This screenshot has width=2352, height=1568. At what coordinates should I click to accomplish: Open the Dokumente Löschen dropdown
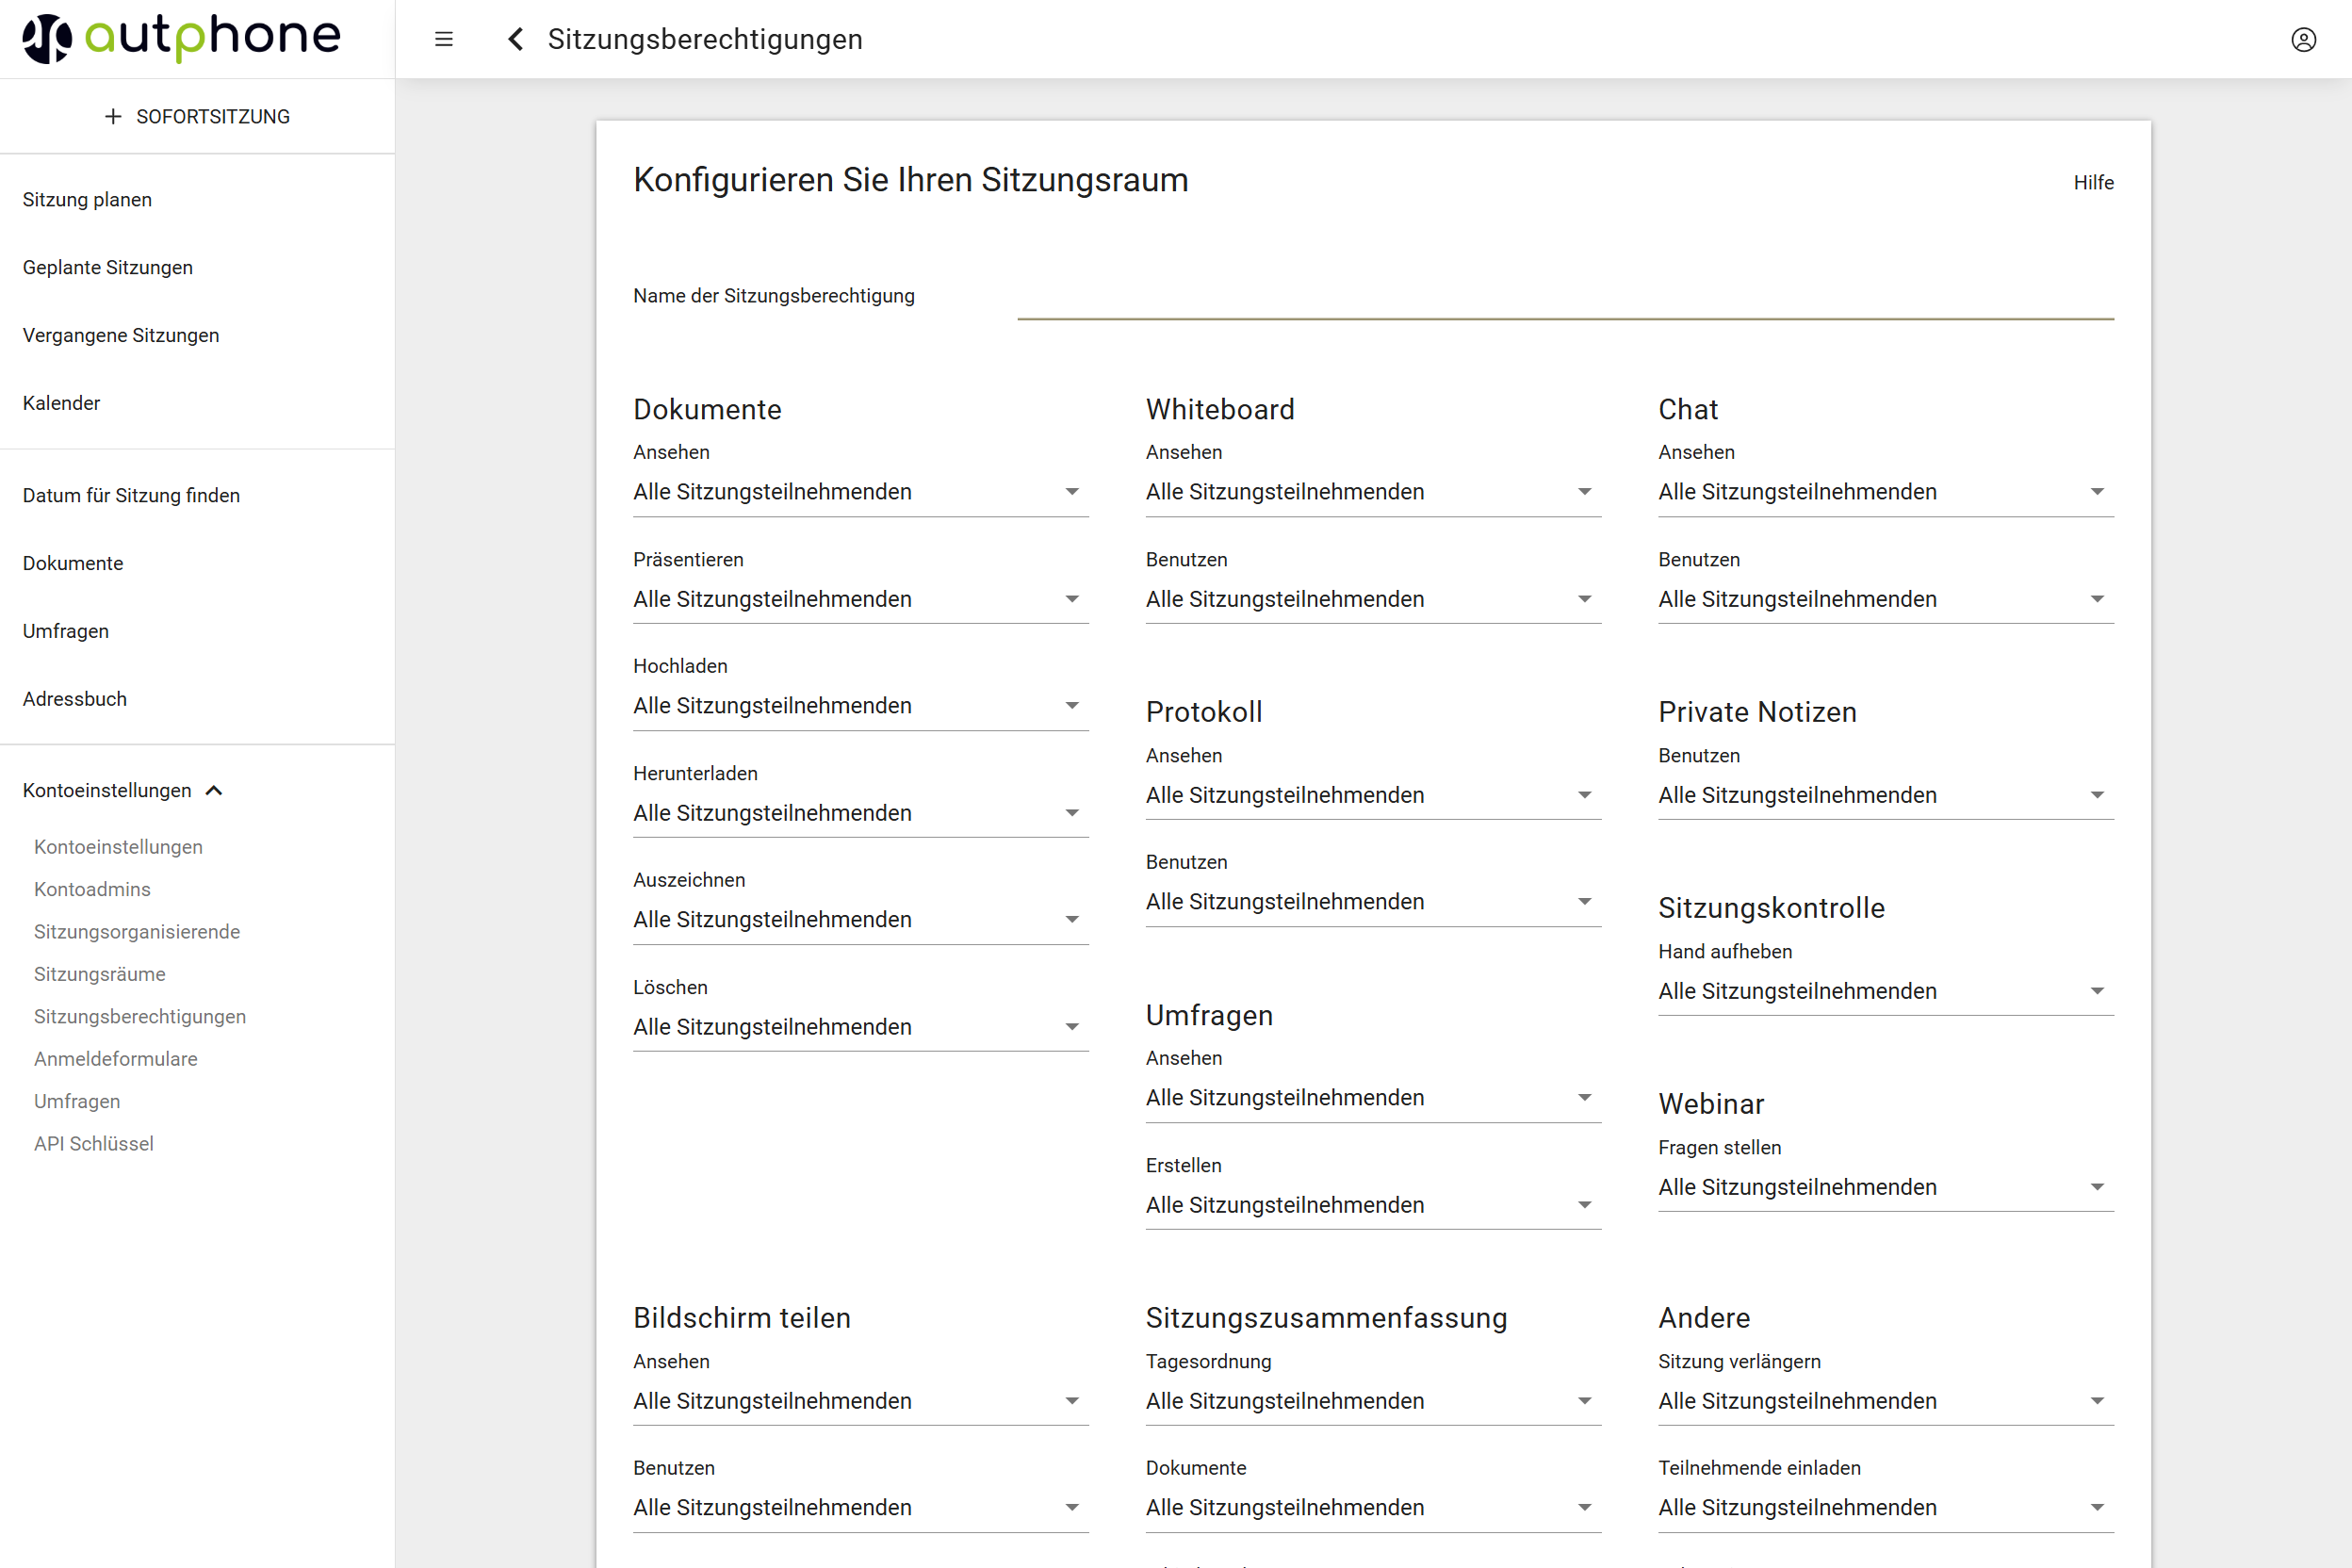[860, 1027]
